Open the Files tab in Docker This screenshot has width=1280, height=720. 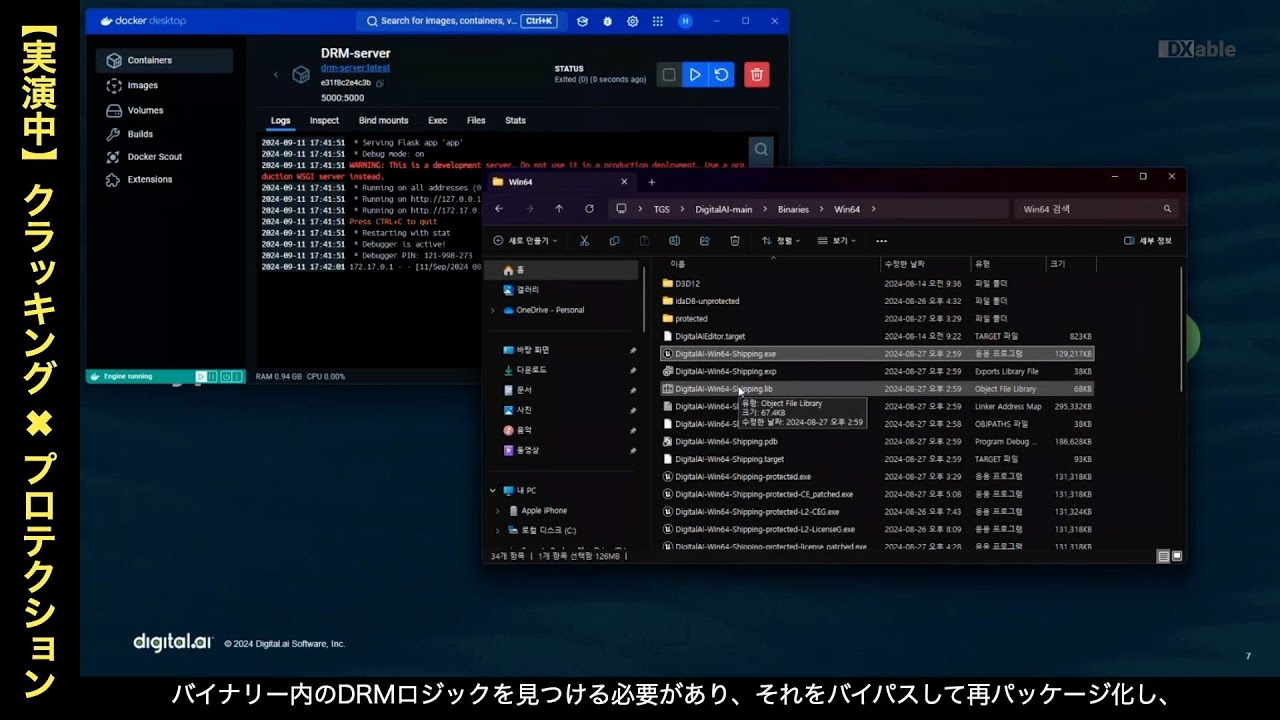point(476,120)
